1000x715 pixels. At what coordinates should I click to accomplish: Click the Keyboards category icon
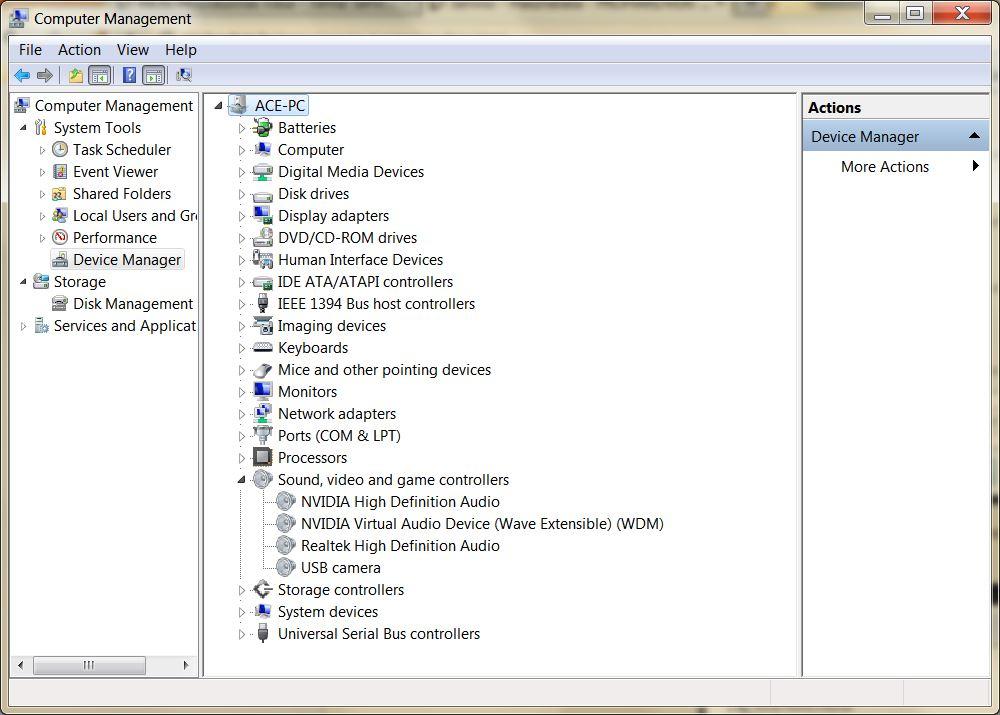(x=262, y=348)
